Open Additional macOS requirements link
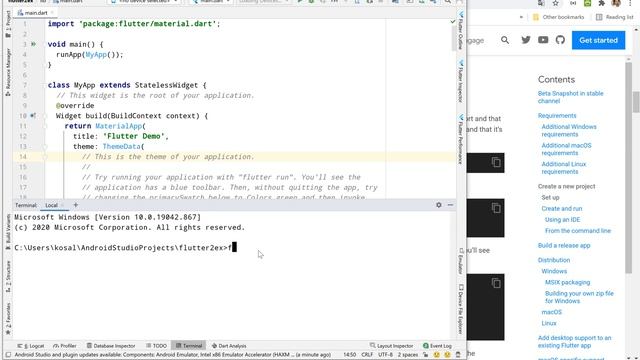 point(566,149)
